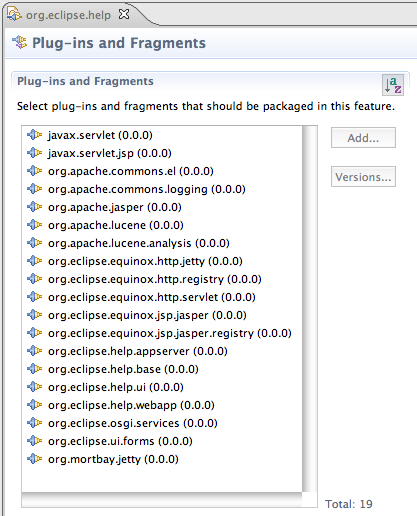Click the Total: 19 count label
The width and height of the screenshot is (417, 516).
click(349, 504)
